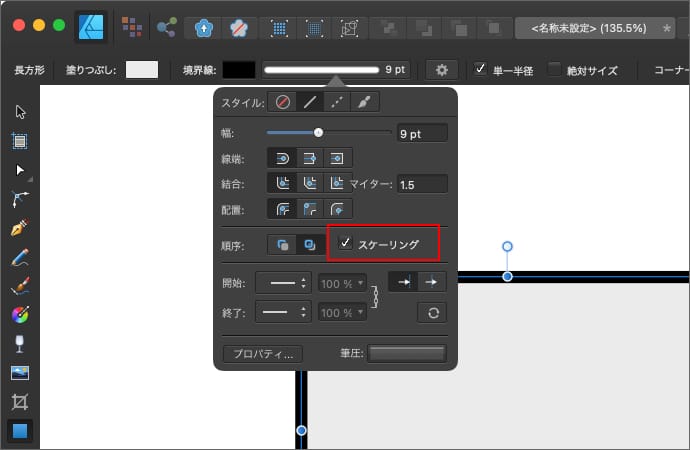Select the Pencil tool

(x=19, y=258)
